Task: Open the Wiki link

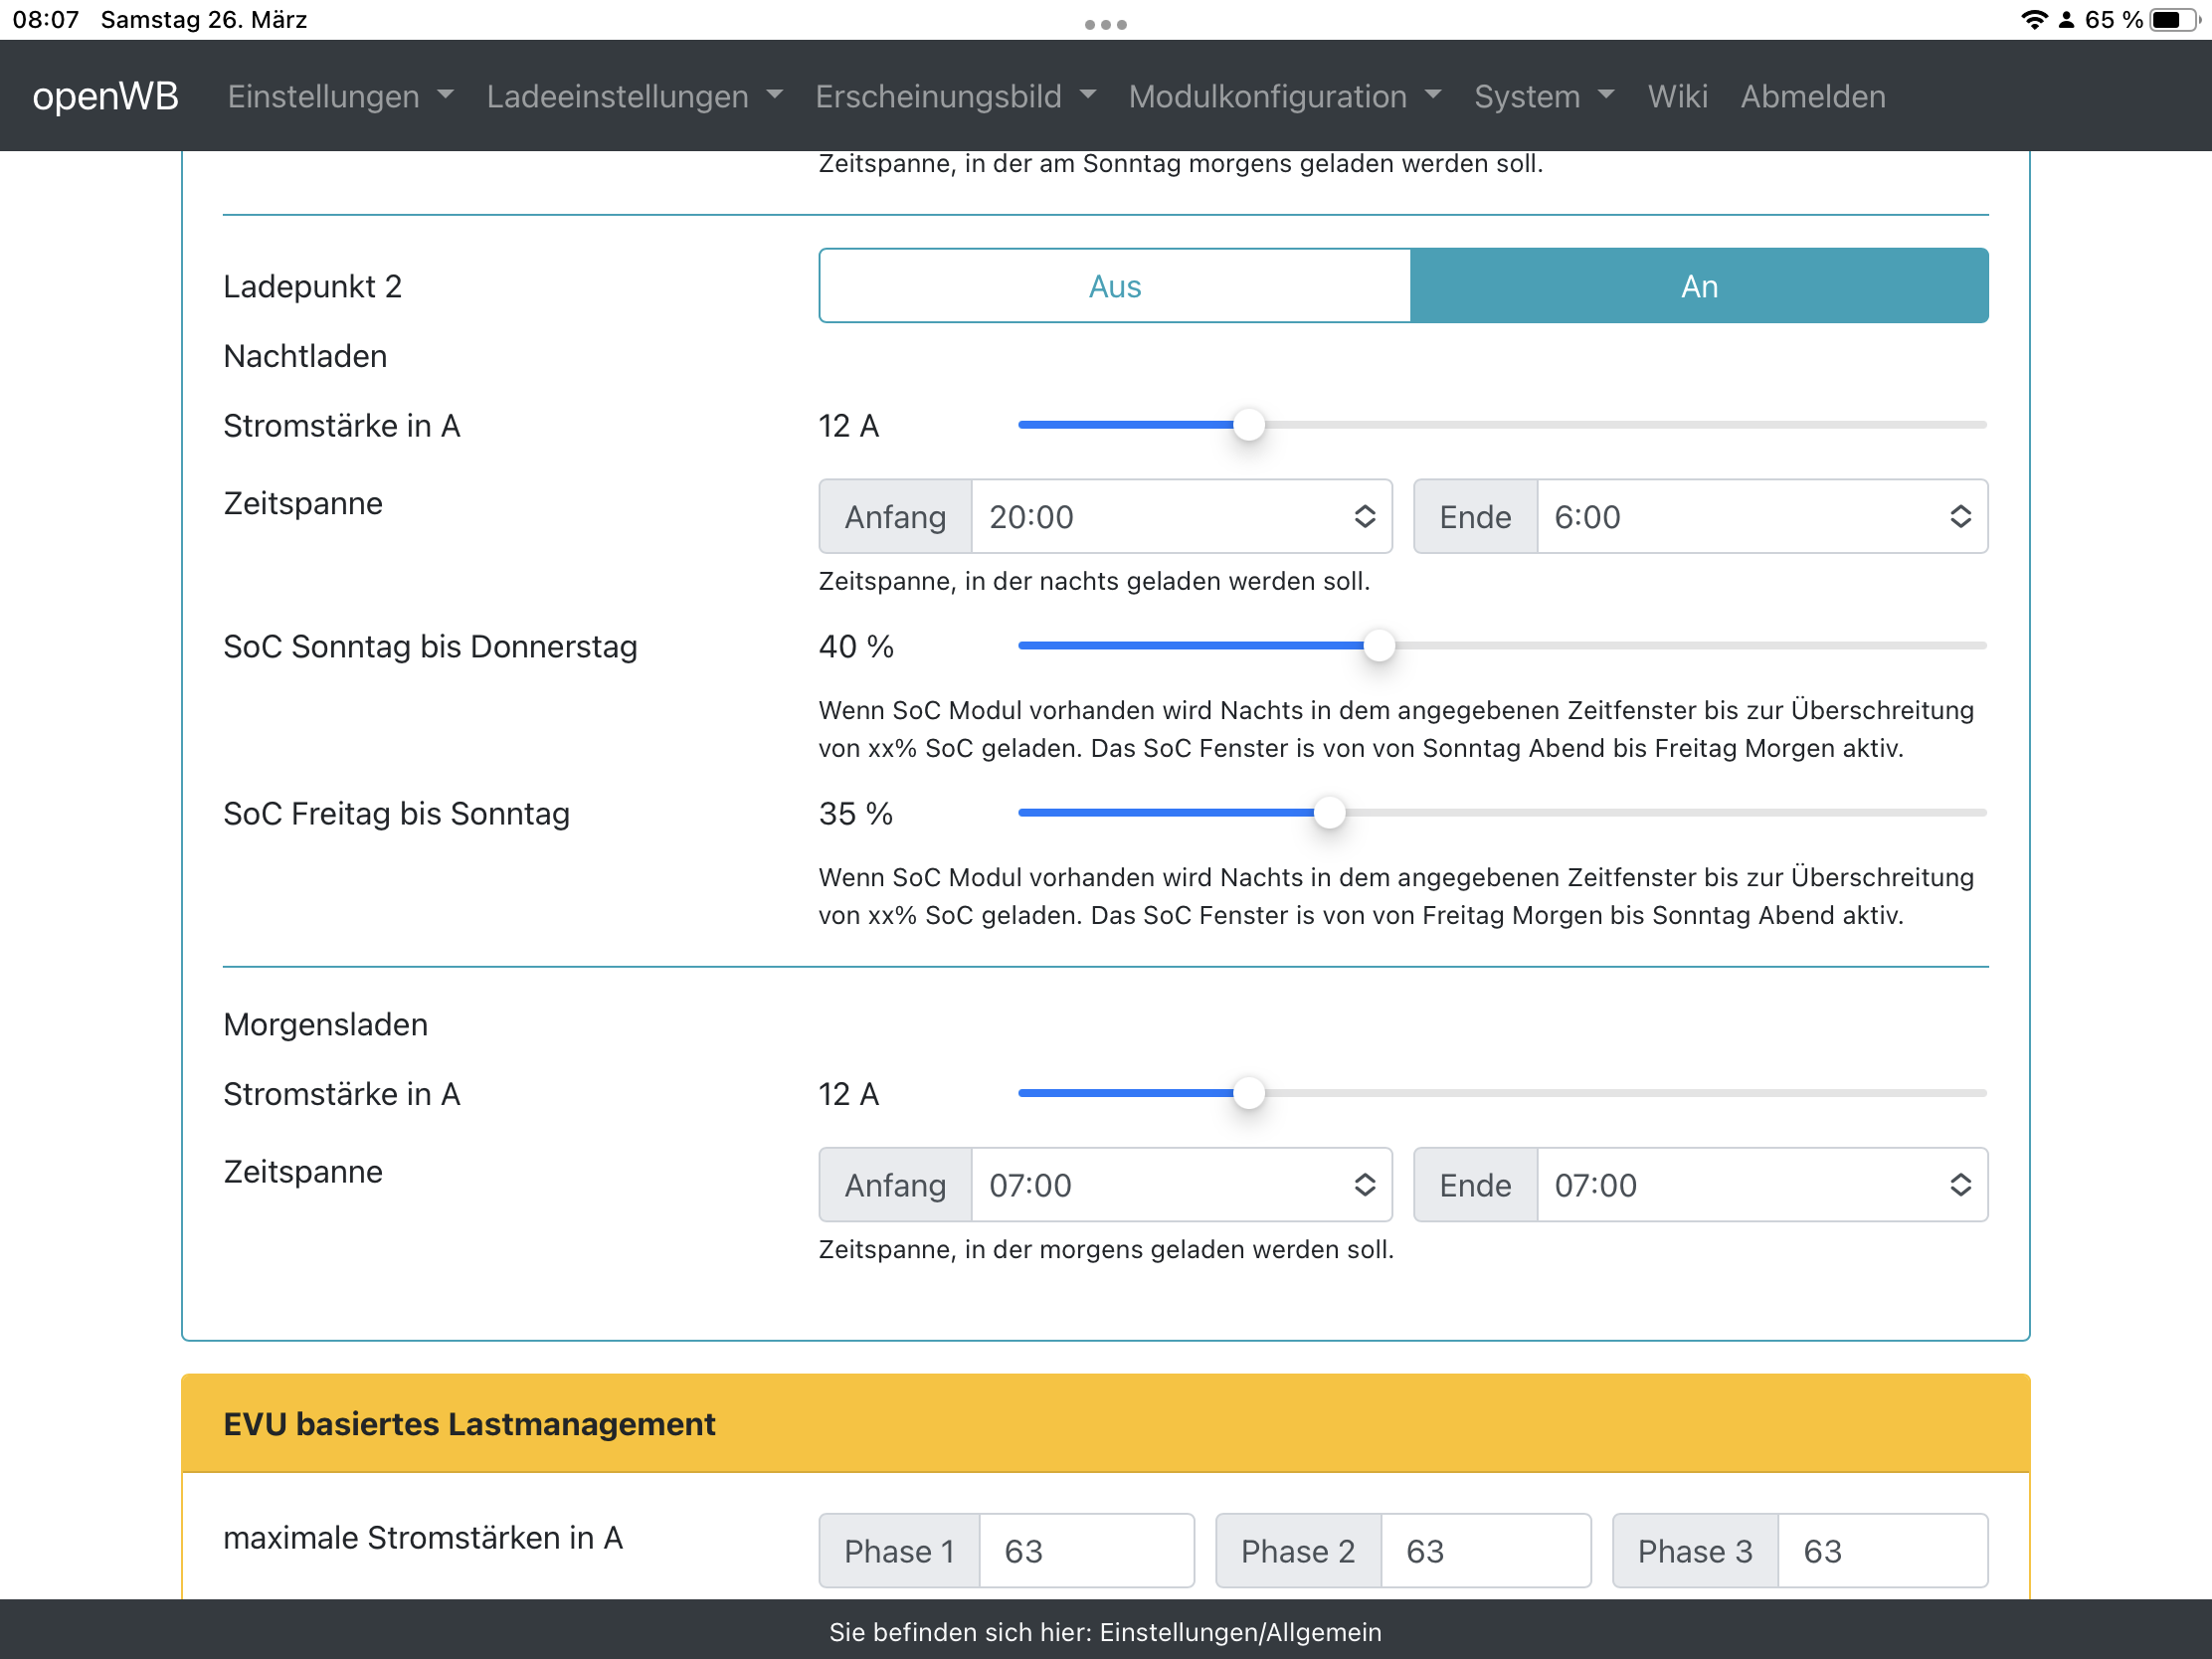Action: click(1677, 96)
